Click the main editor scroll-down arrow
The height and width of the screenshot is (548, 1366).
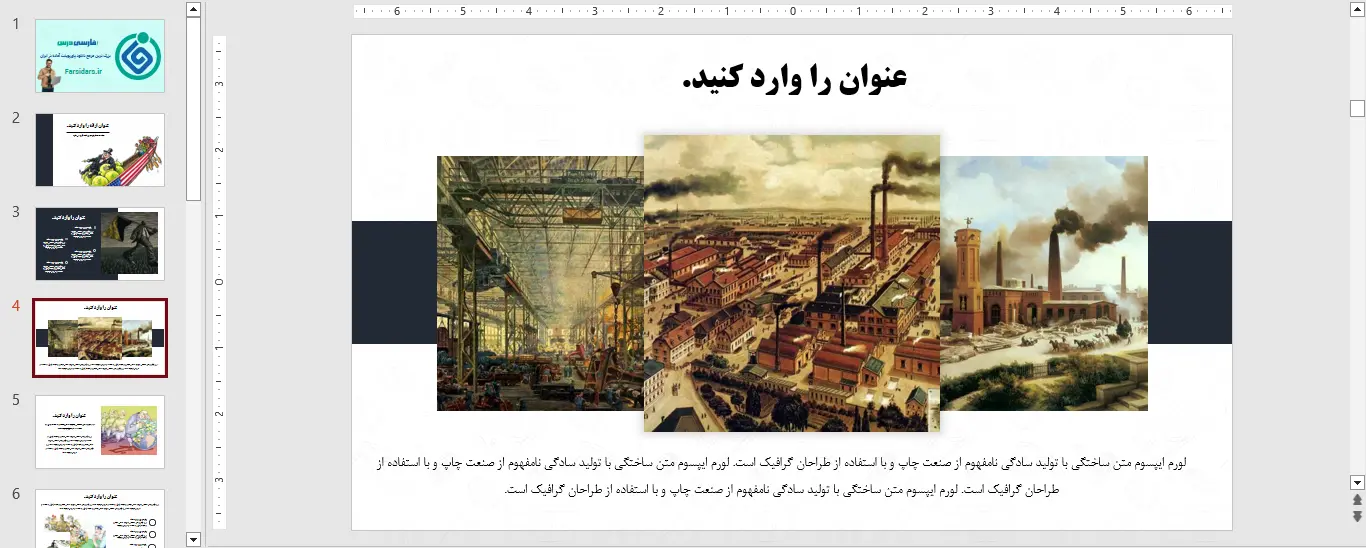[1357, 482]
